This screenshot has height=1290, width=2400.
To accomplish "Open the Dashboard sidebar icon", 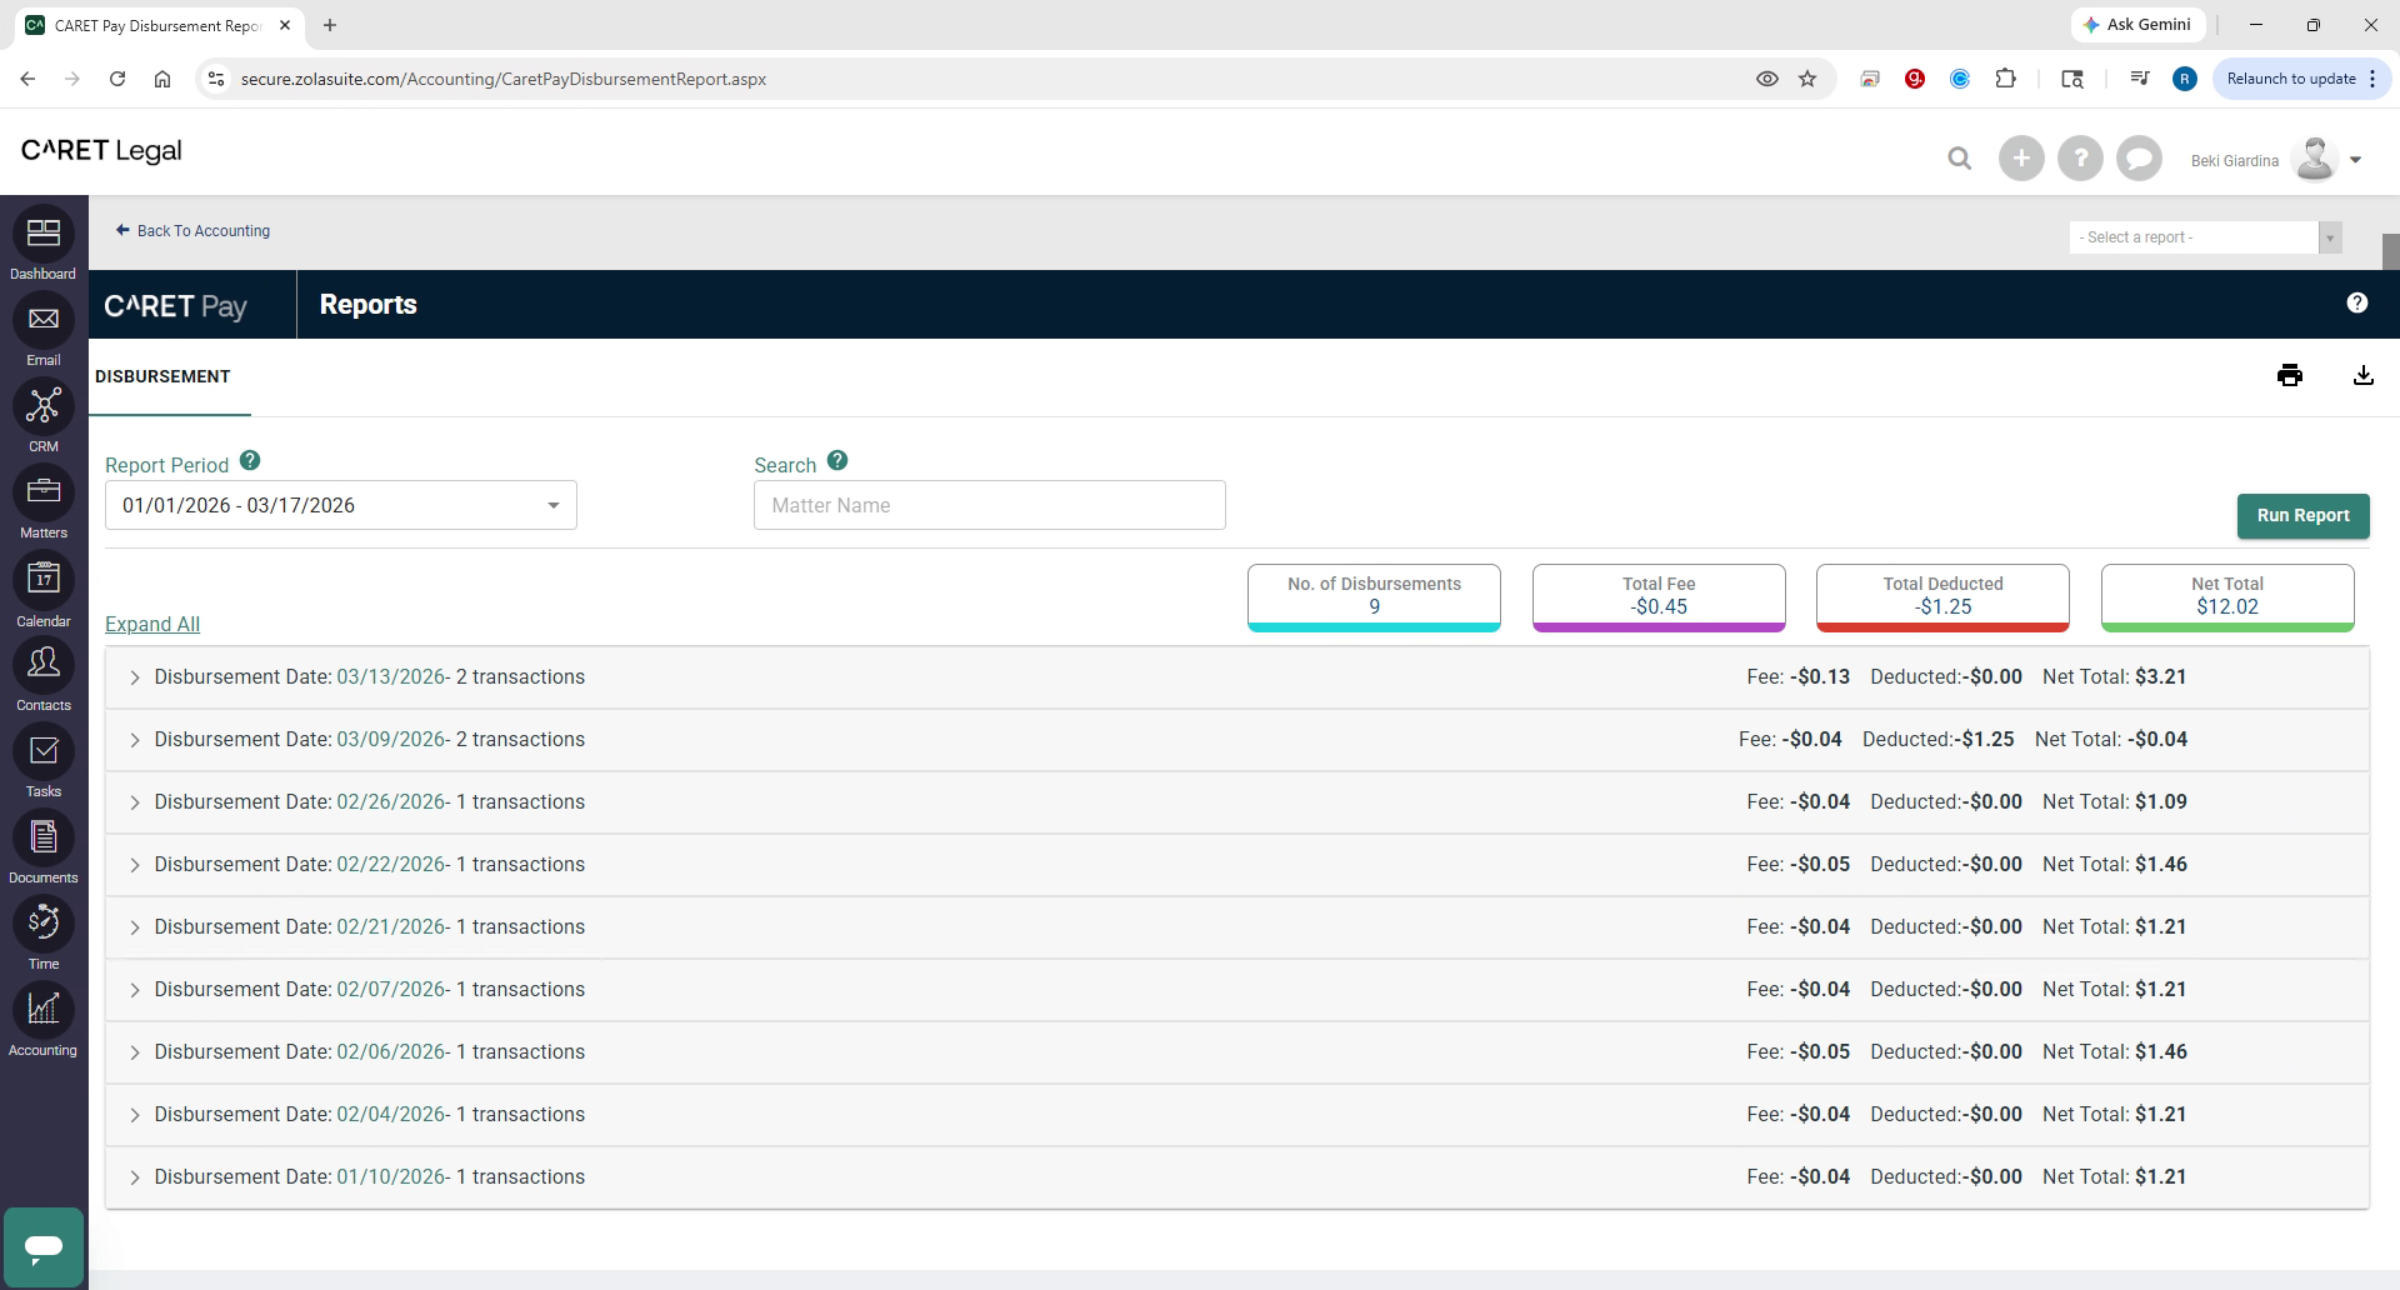I will [x=43, y=234].
